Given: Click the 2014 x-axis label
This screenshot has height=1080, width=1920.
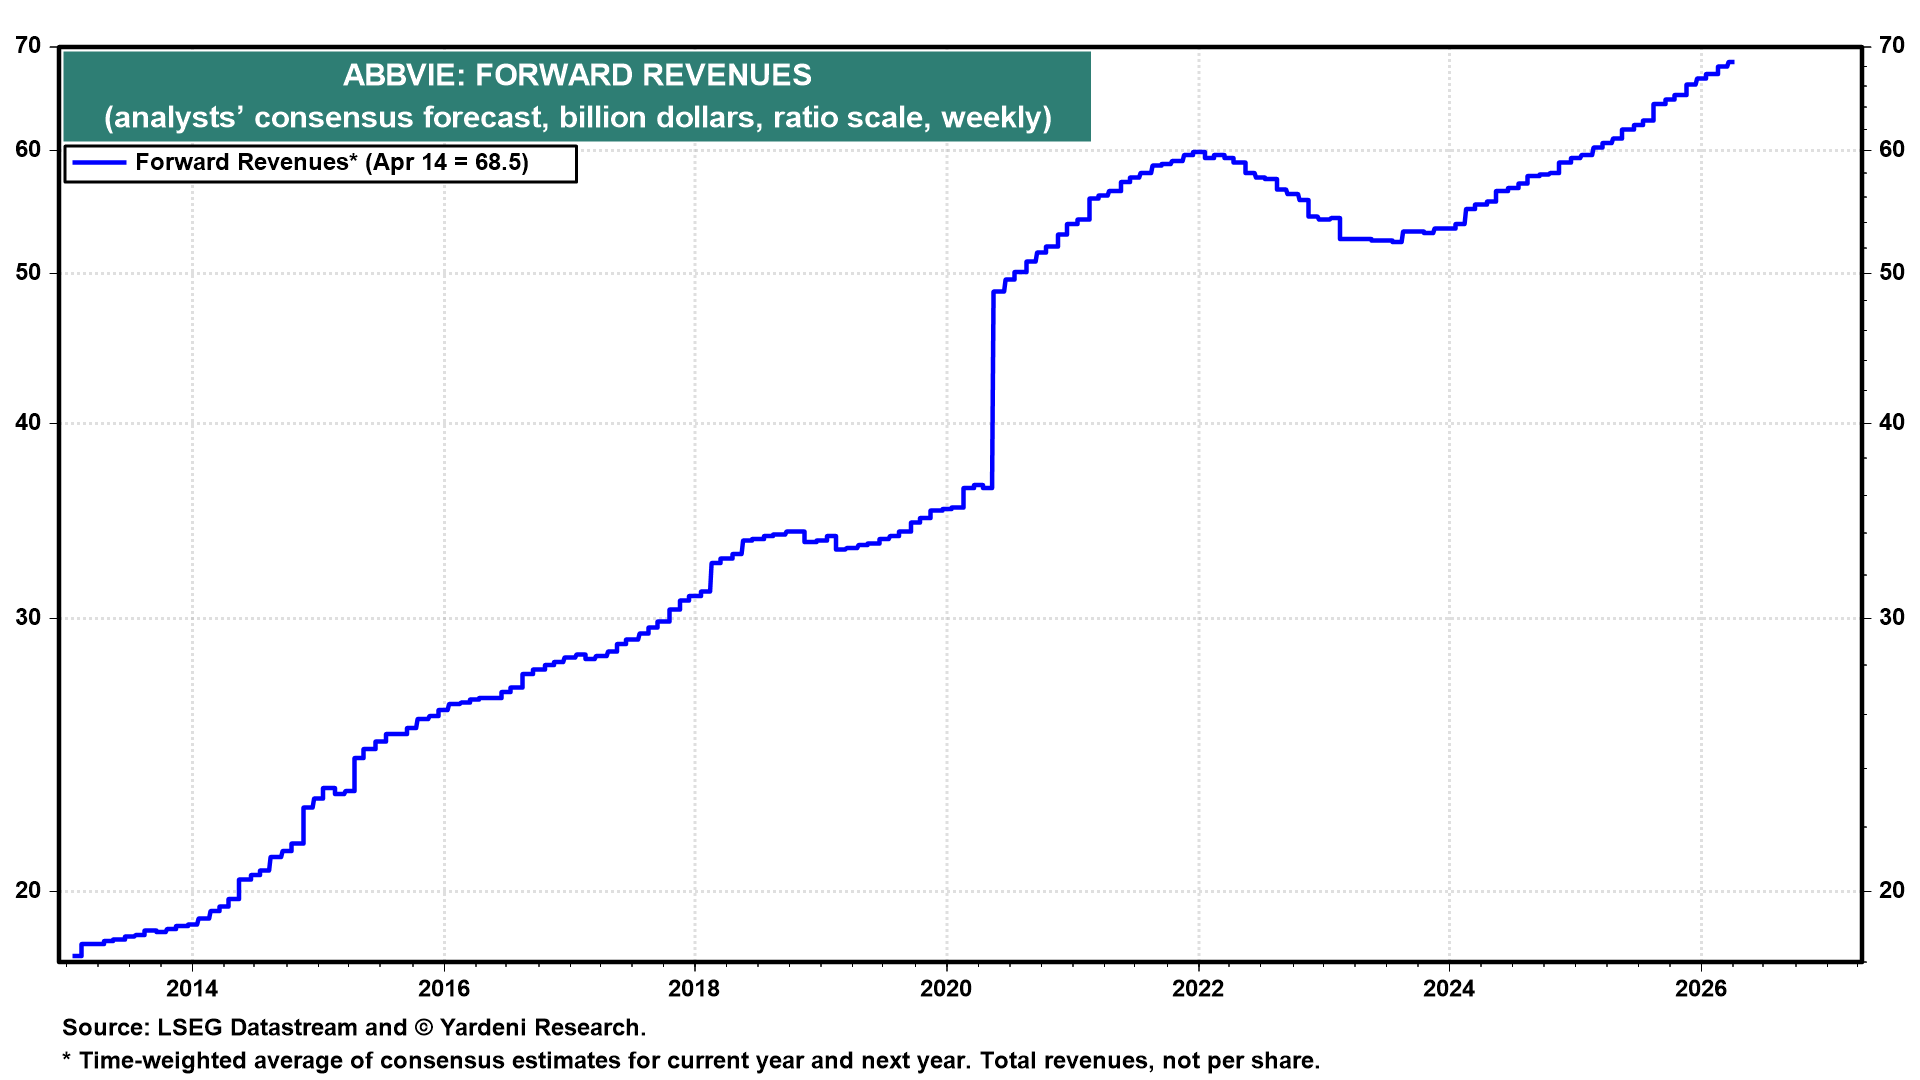Looking at the screenshot, I should [x=191, y=989].
